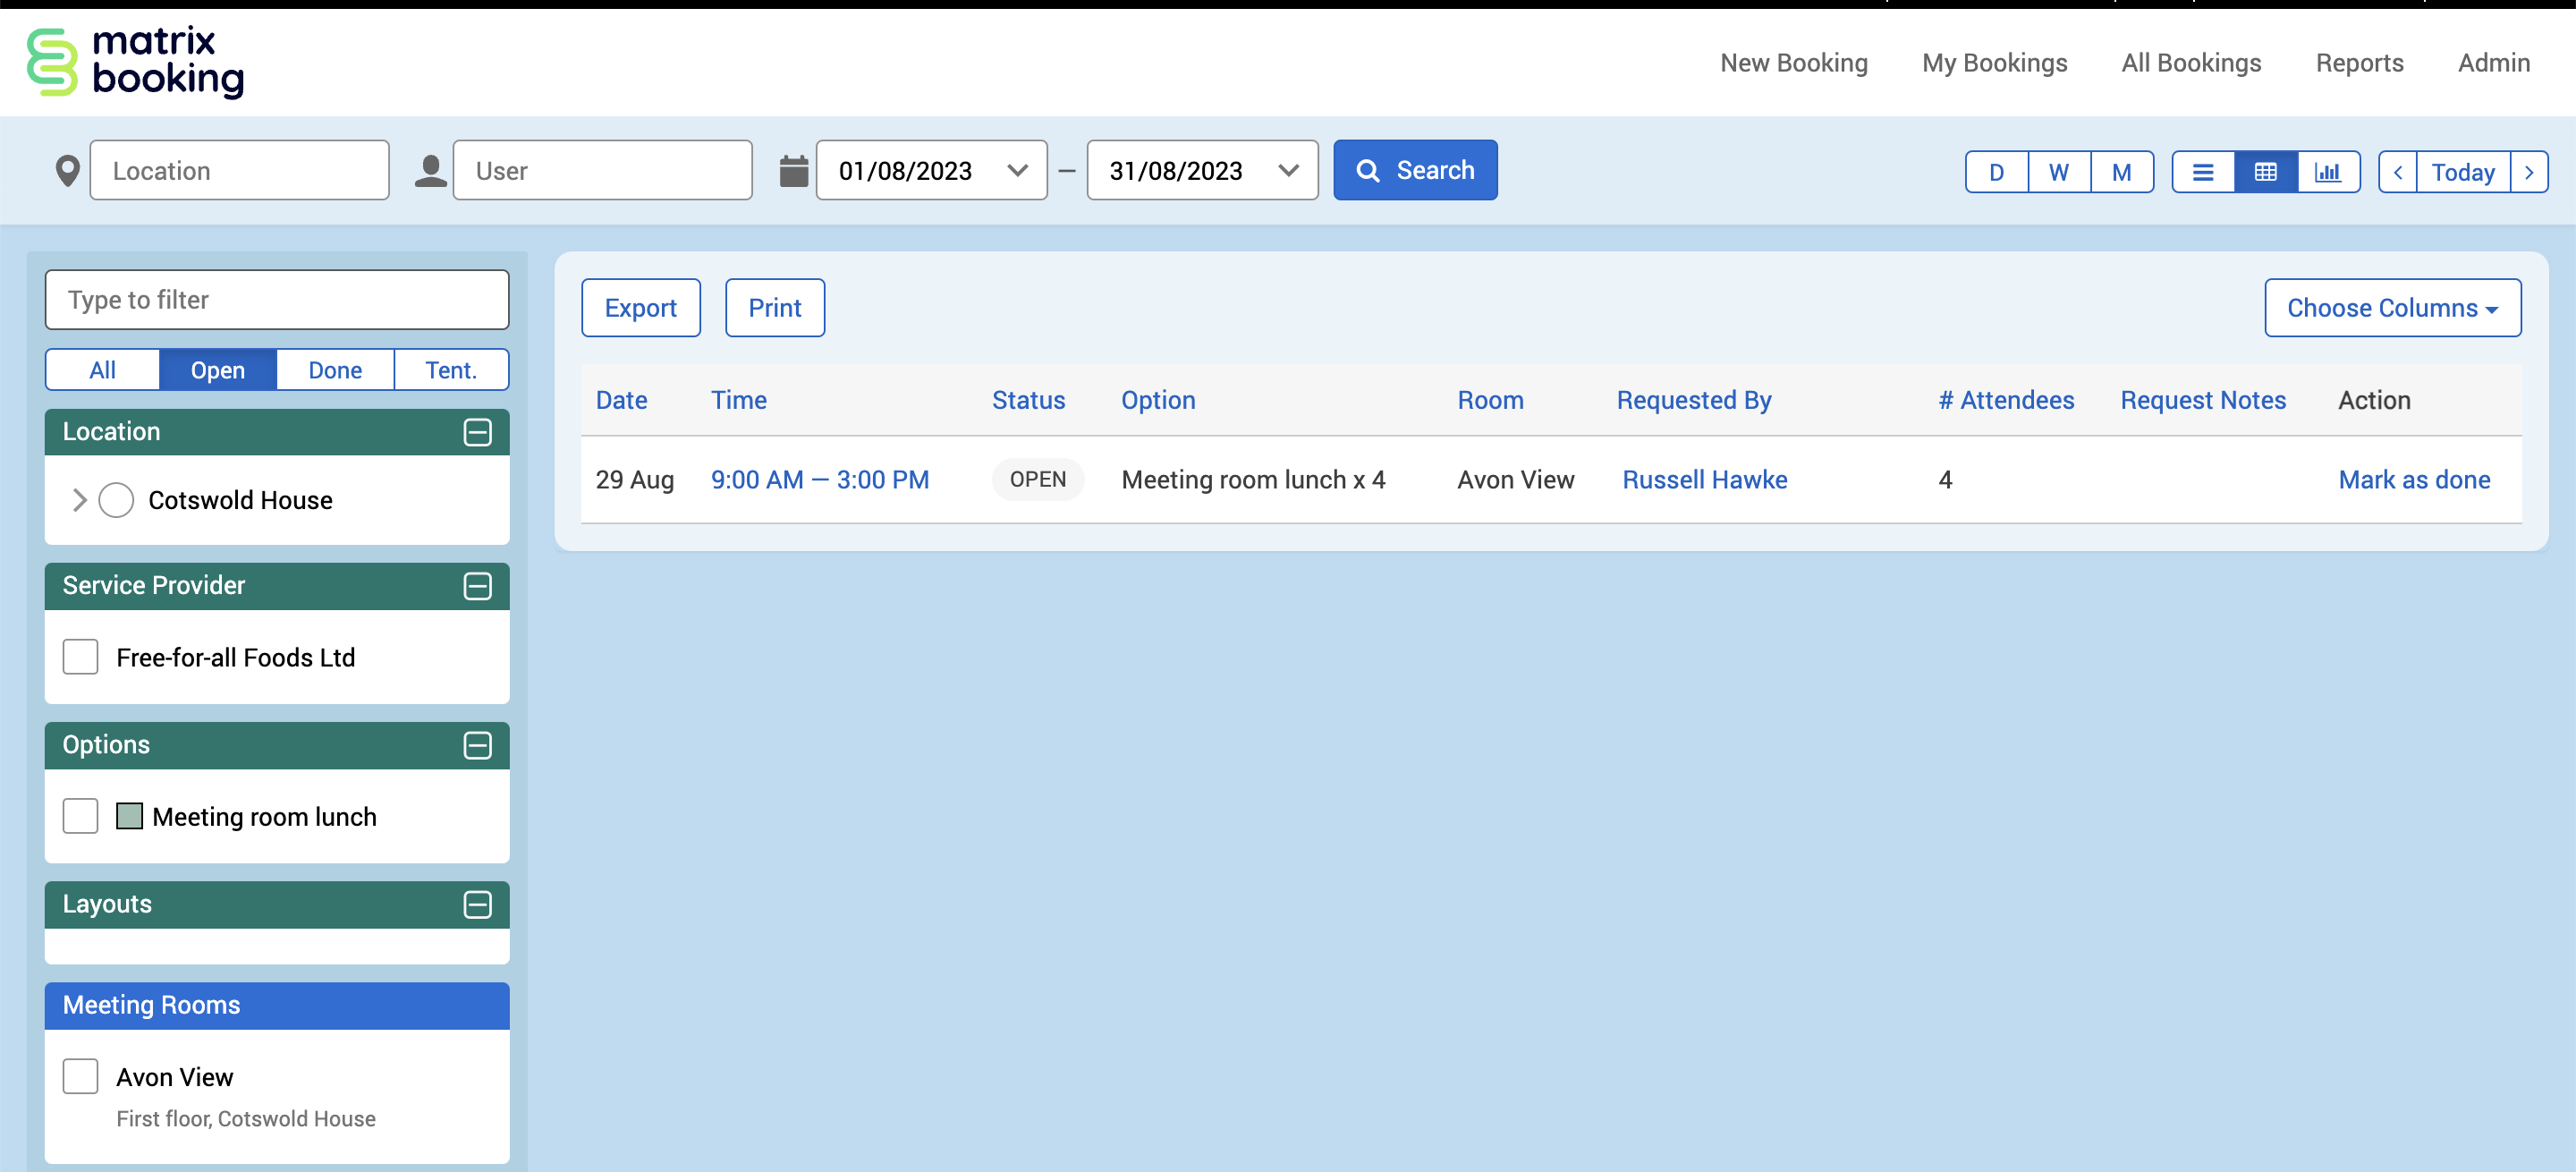Expand the Cotswold House tree node

(80, 500)
